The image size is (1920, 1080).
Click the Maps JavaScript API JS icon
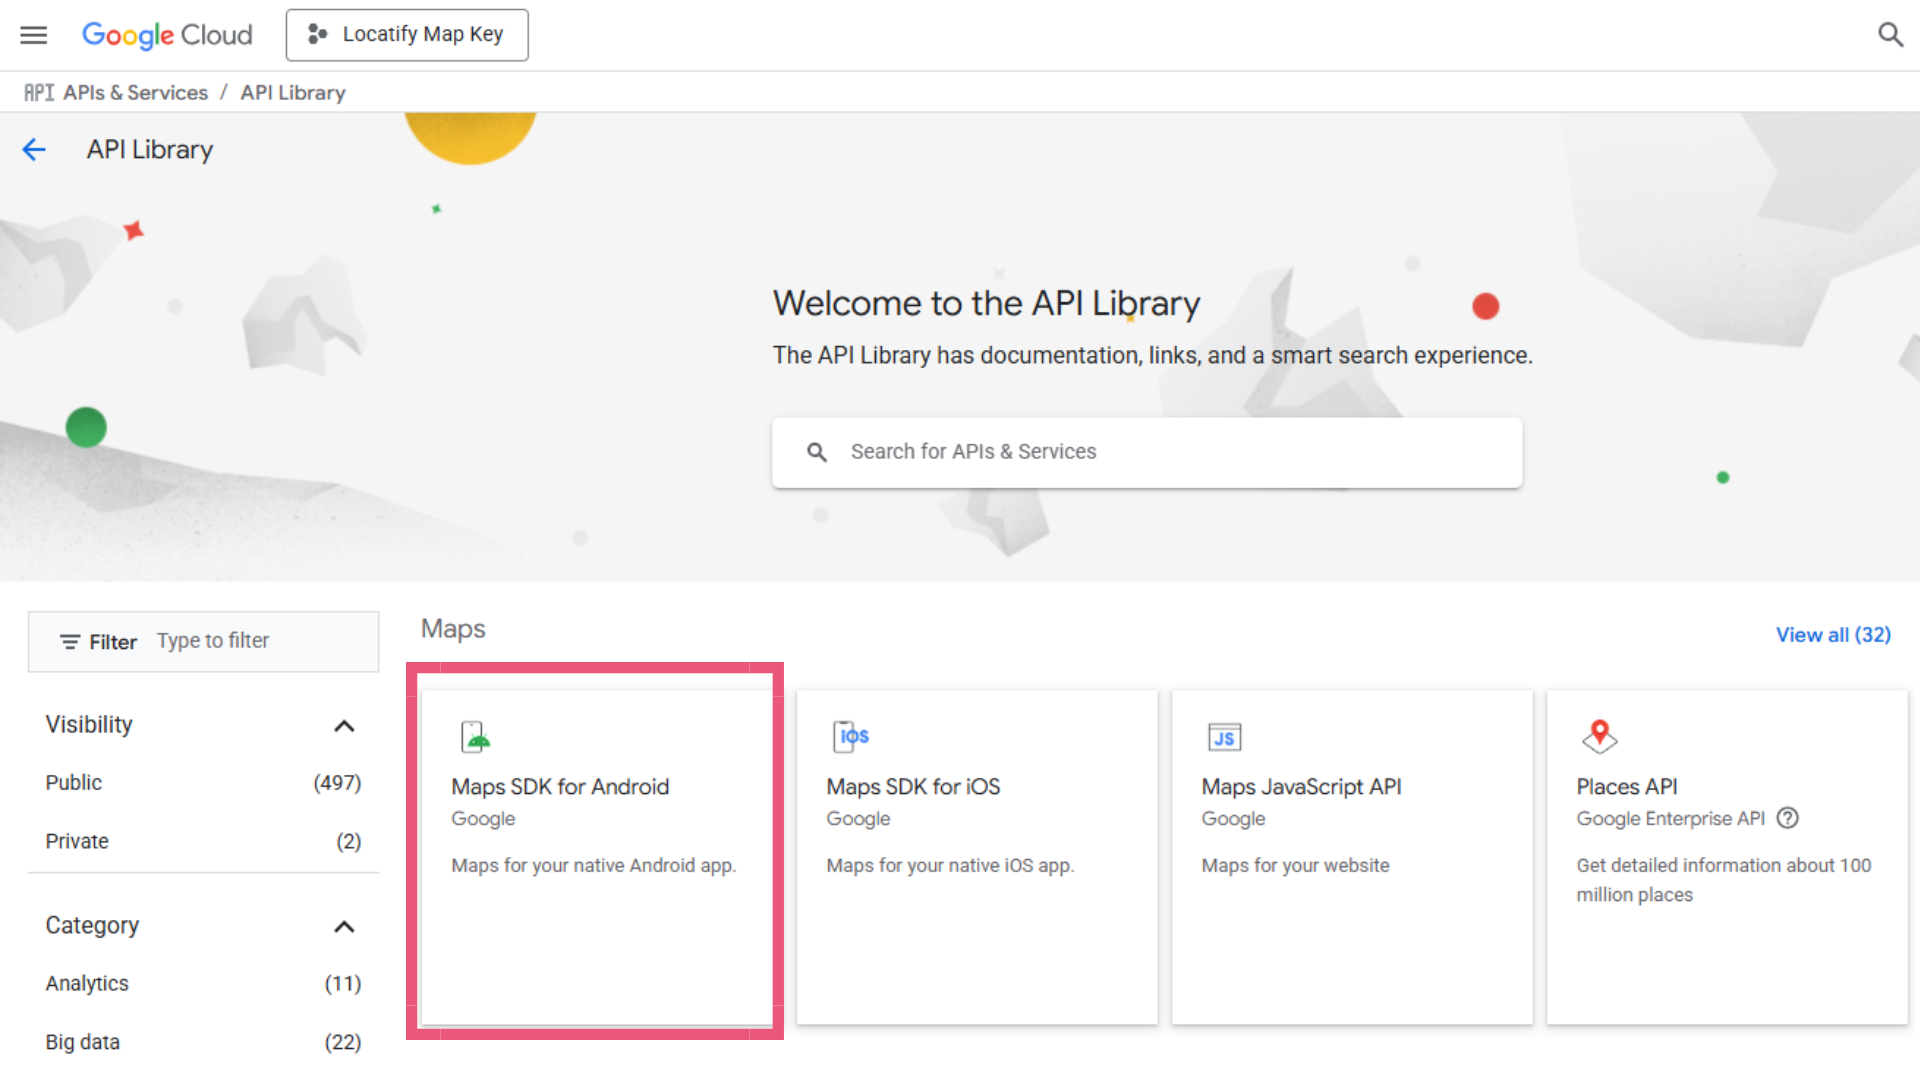point(1224,737)
